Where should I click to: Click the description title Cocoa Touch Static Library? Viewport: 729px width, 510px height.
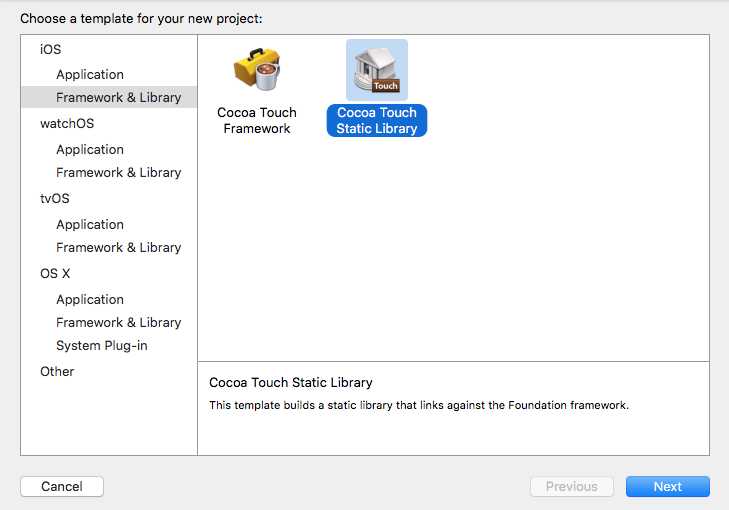pos(291,383)
